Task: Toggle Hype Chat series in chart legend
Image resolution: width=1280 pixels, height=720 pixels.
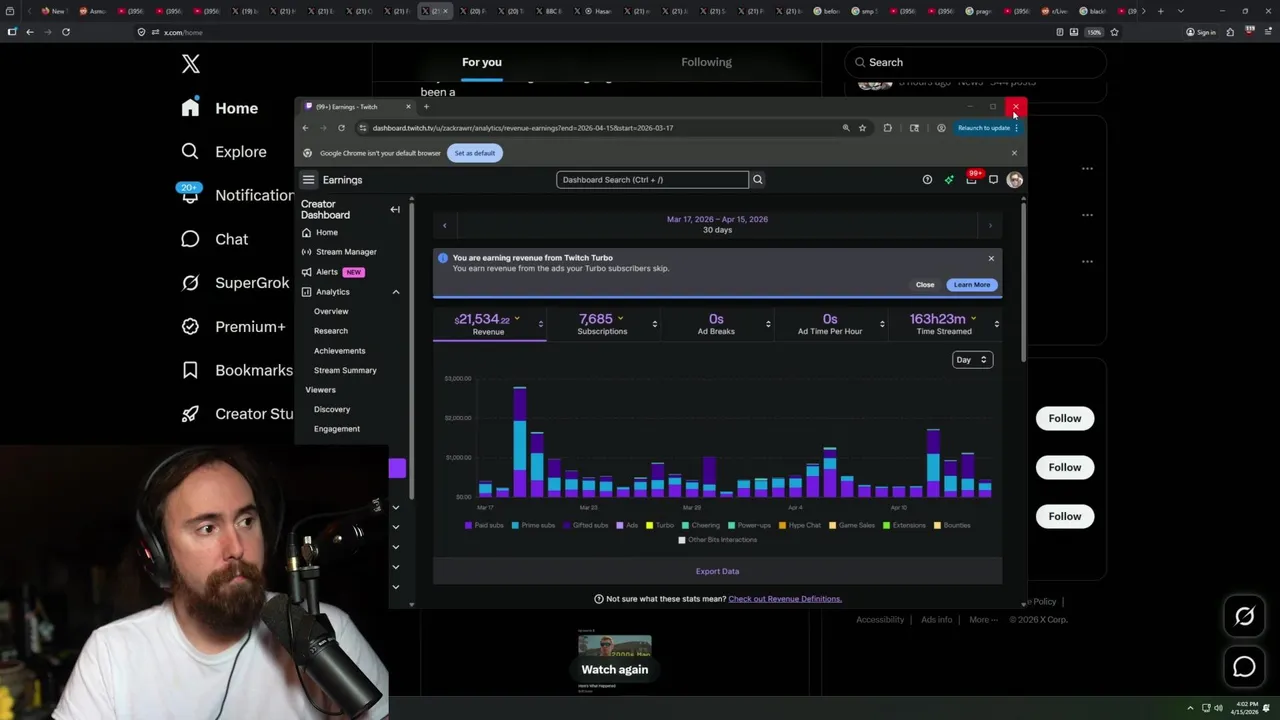Action: (x=800, y=525)
